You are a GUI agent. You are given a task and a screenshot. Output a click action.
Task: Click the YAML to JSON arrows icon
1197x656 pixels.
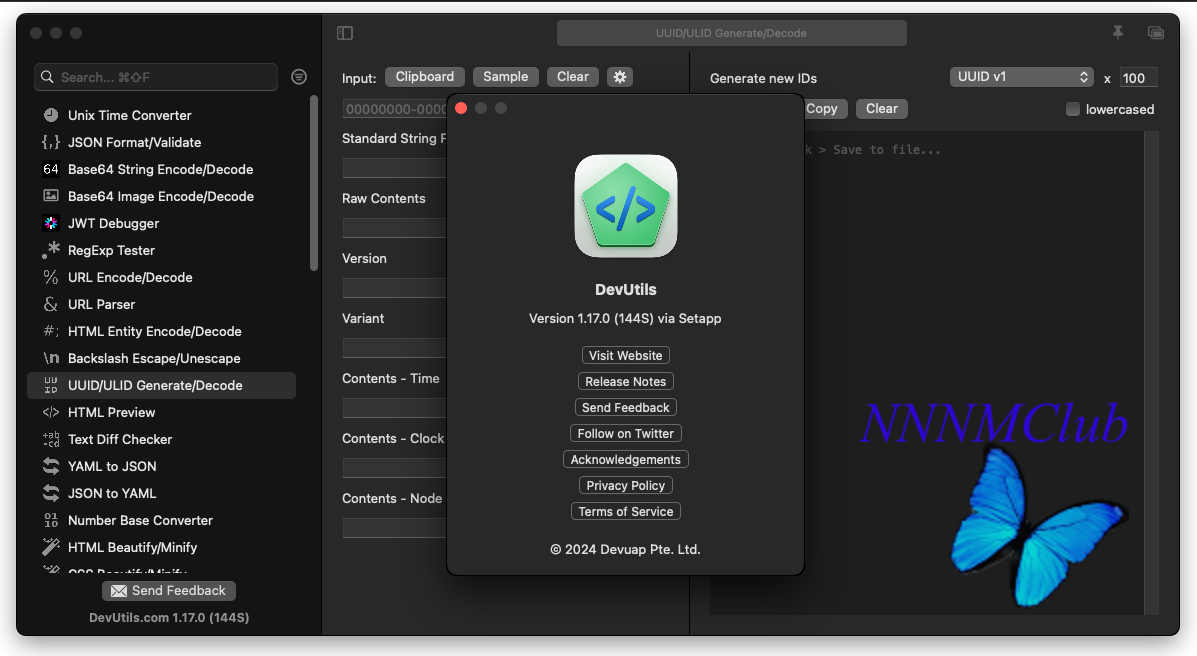pos(51,466)
